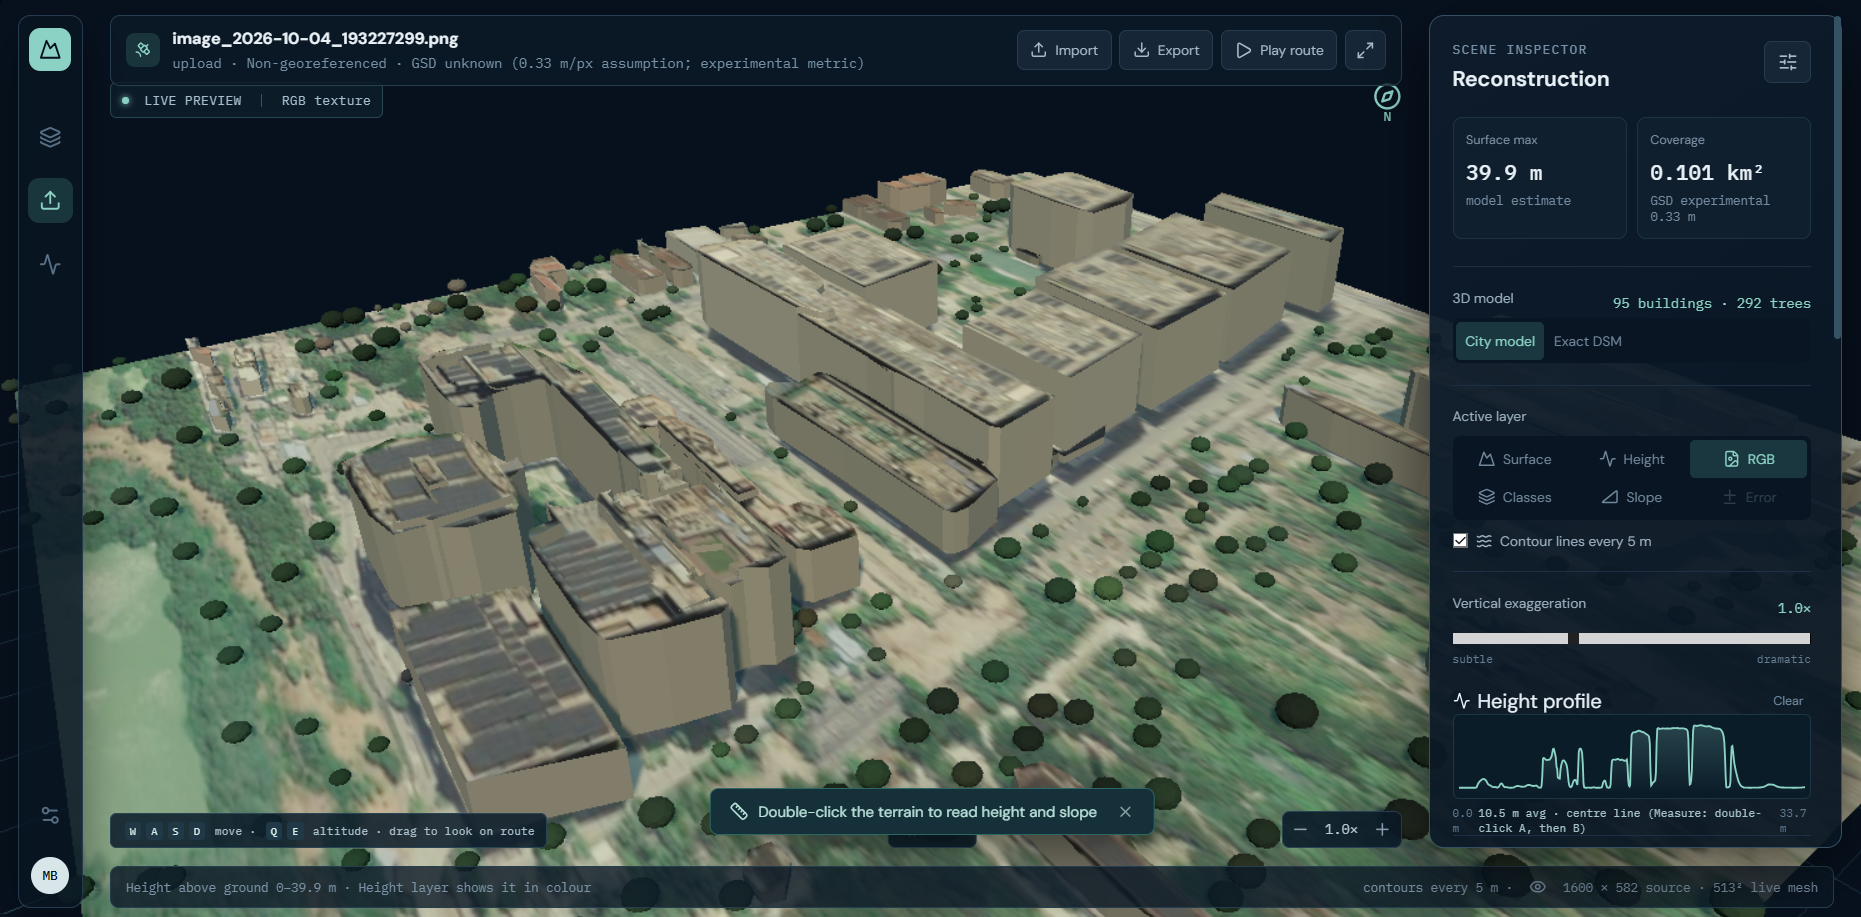The image size is (1861, 917).
Task: Click the Height profile chart
Action: [1631, 756]
